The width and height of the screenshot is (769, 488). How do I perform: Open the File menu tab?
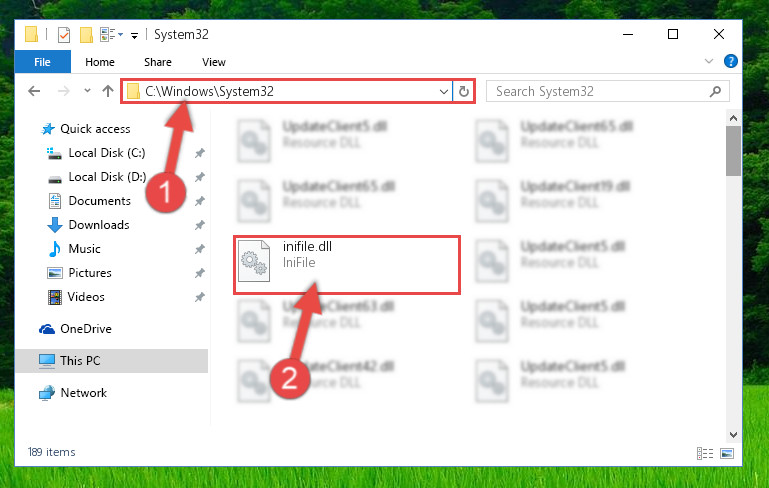42,62
